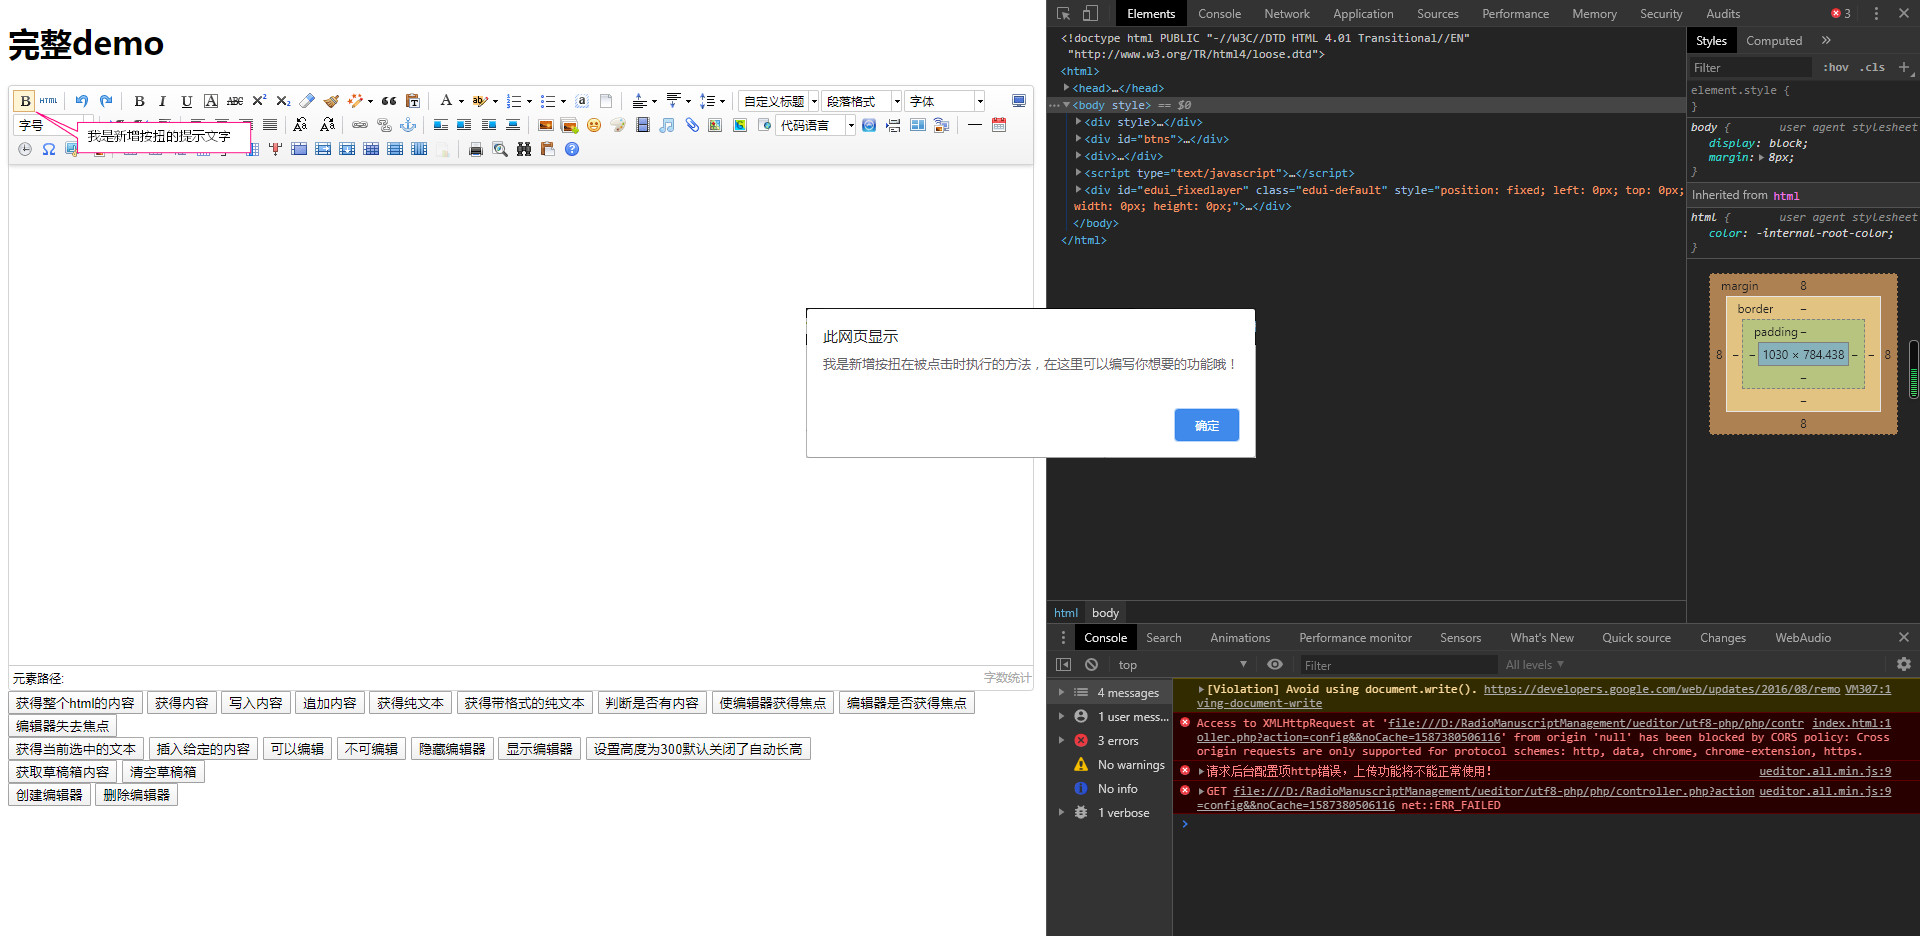Open the emoticon picker
1920x936 pixels.
(x=594, y=125)
